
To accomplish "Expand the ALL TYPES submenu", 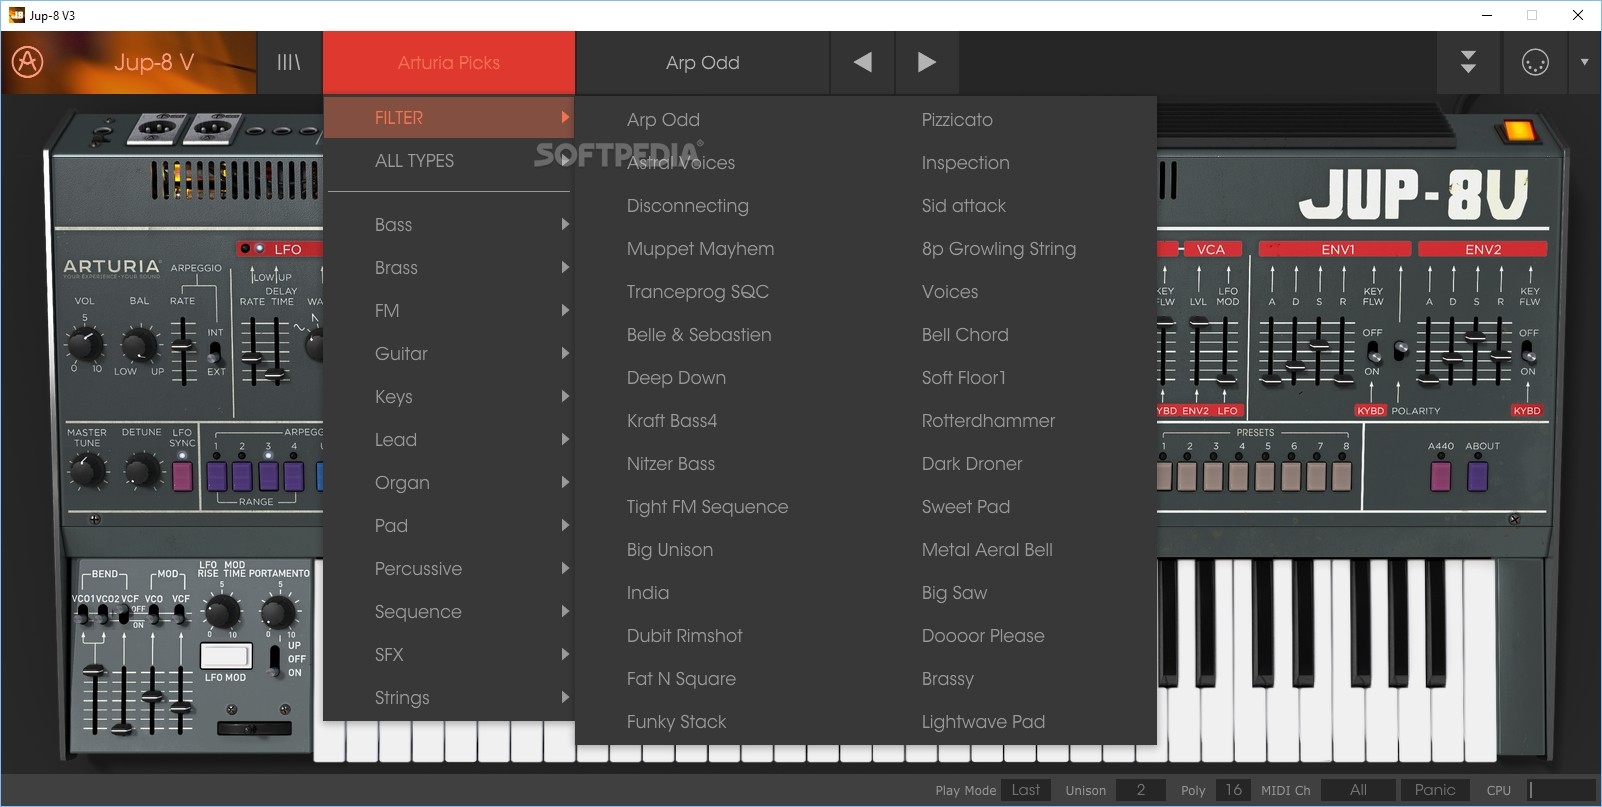I will tap(449, 160).
